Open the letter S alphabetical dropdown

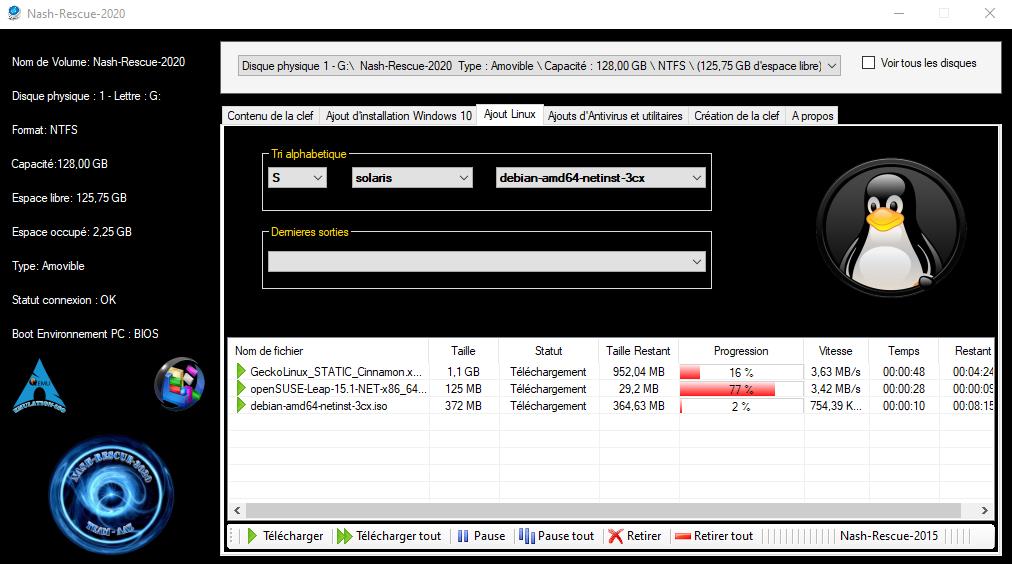pos(297,177)
